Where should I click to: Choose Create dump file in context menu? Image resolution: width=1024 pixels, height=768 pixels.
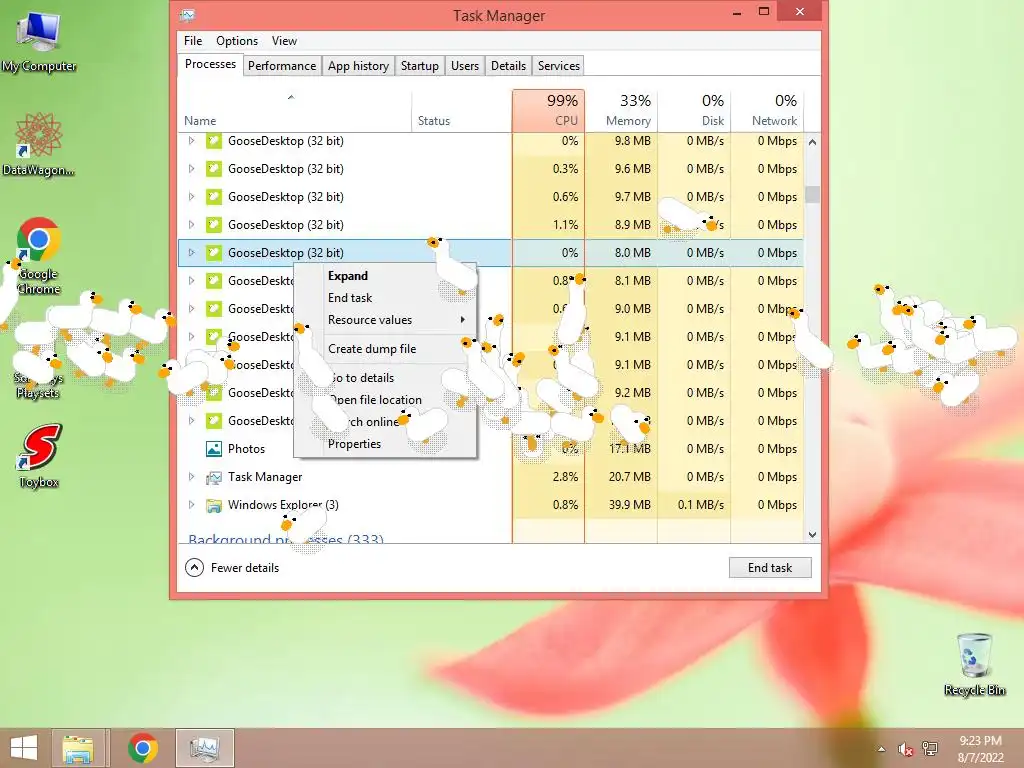click(385, 349)
